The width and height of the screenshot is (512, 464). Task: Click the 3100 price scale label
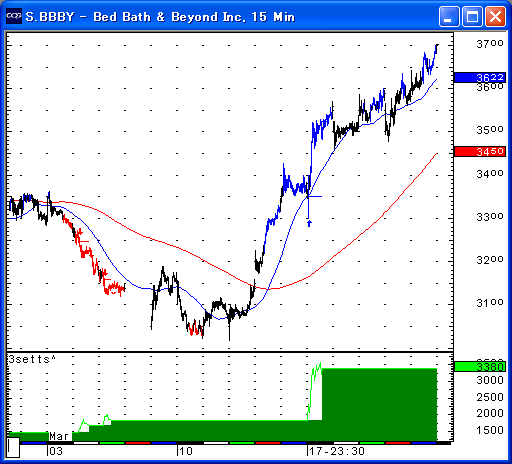click(x=490, y=303)
